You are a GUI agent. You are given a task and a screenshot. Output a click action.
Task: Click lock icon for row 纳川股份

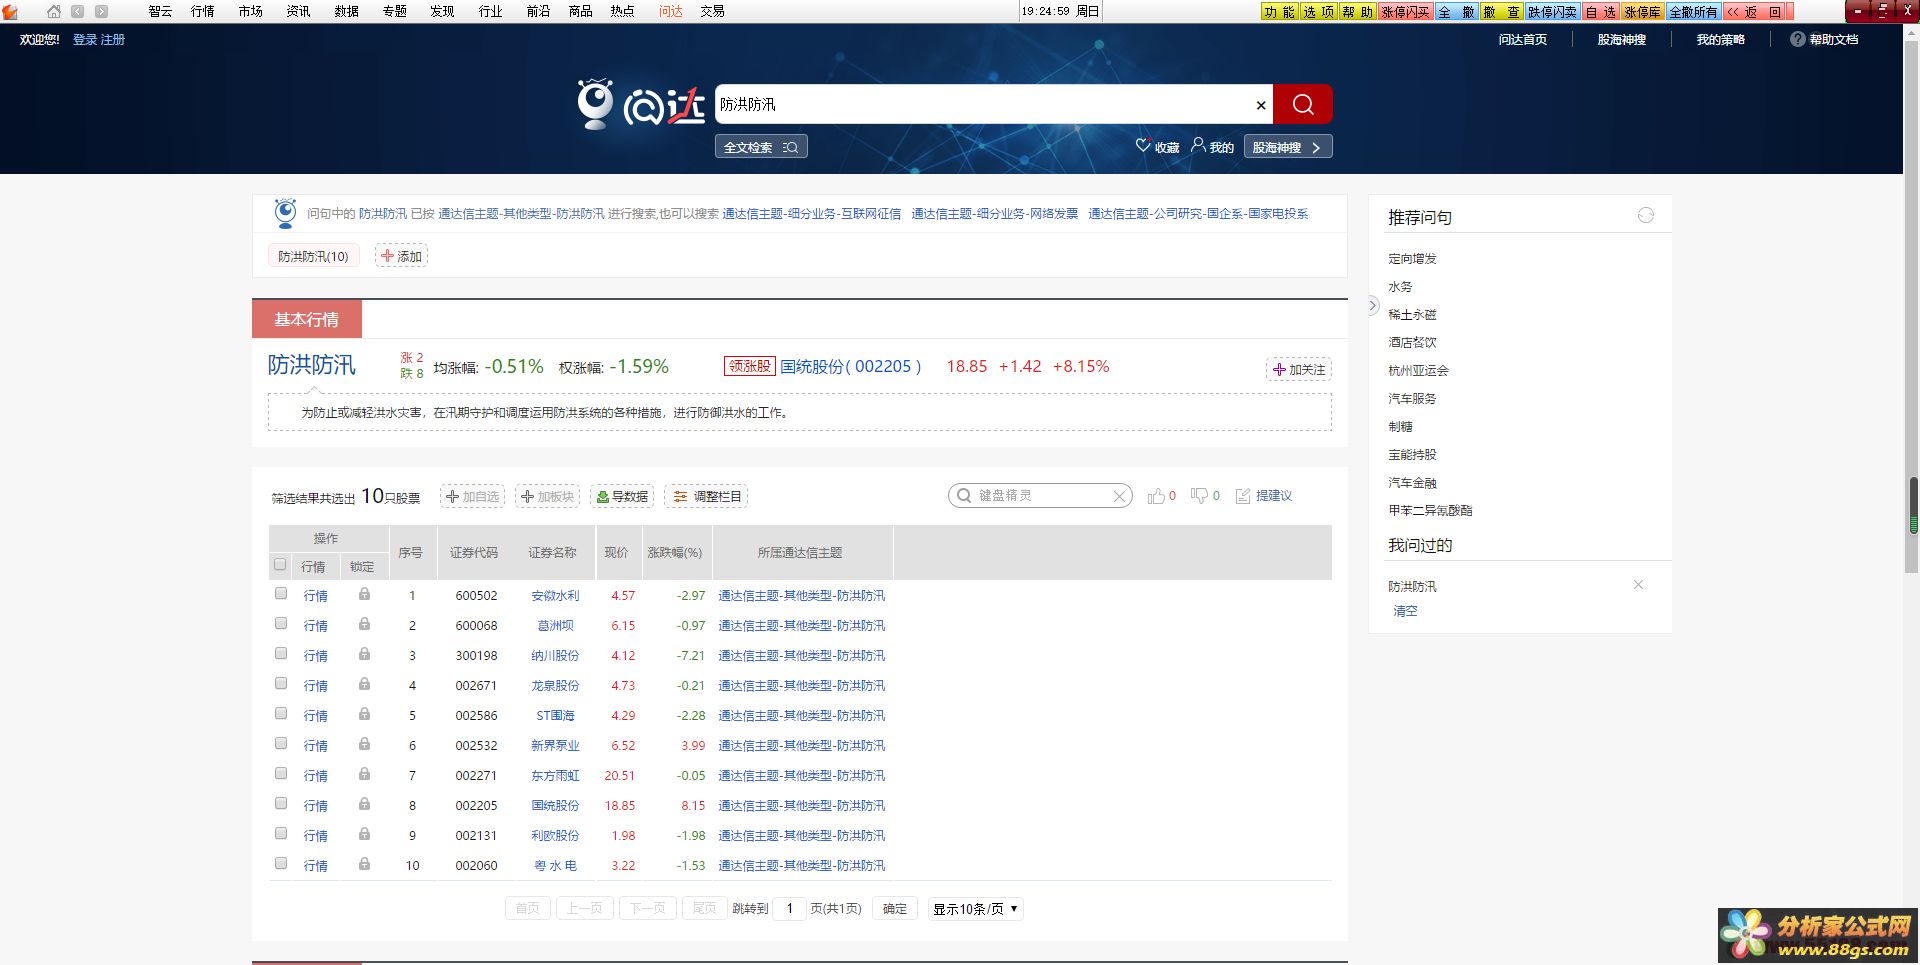pyautogui.click(x=364, y=654)
